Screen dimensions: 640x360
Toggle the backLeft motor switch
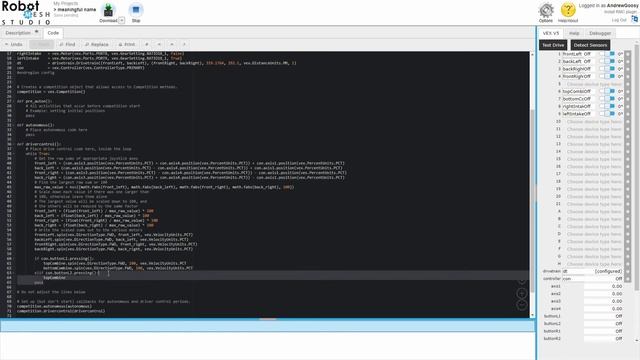[x=607, y=61]
